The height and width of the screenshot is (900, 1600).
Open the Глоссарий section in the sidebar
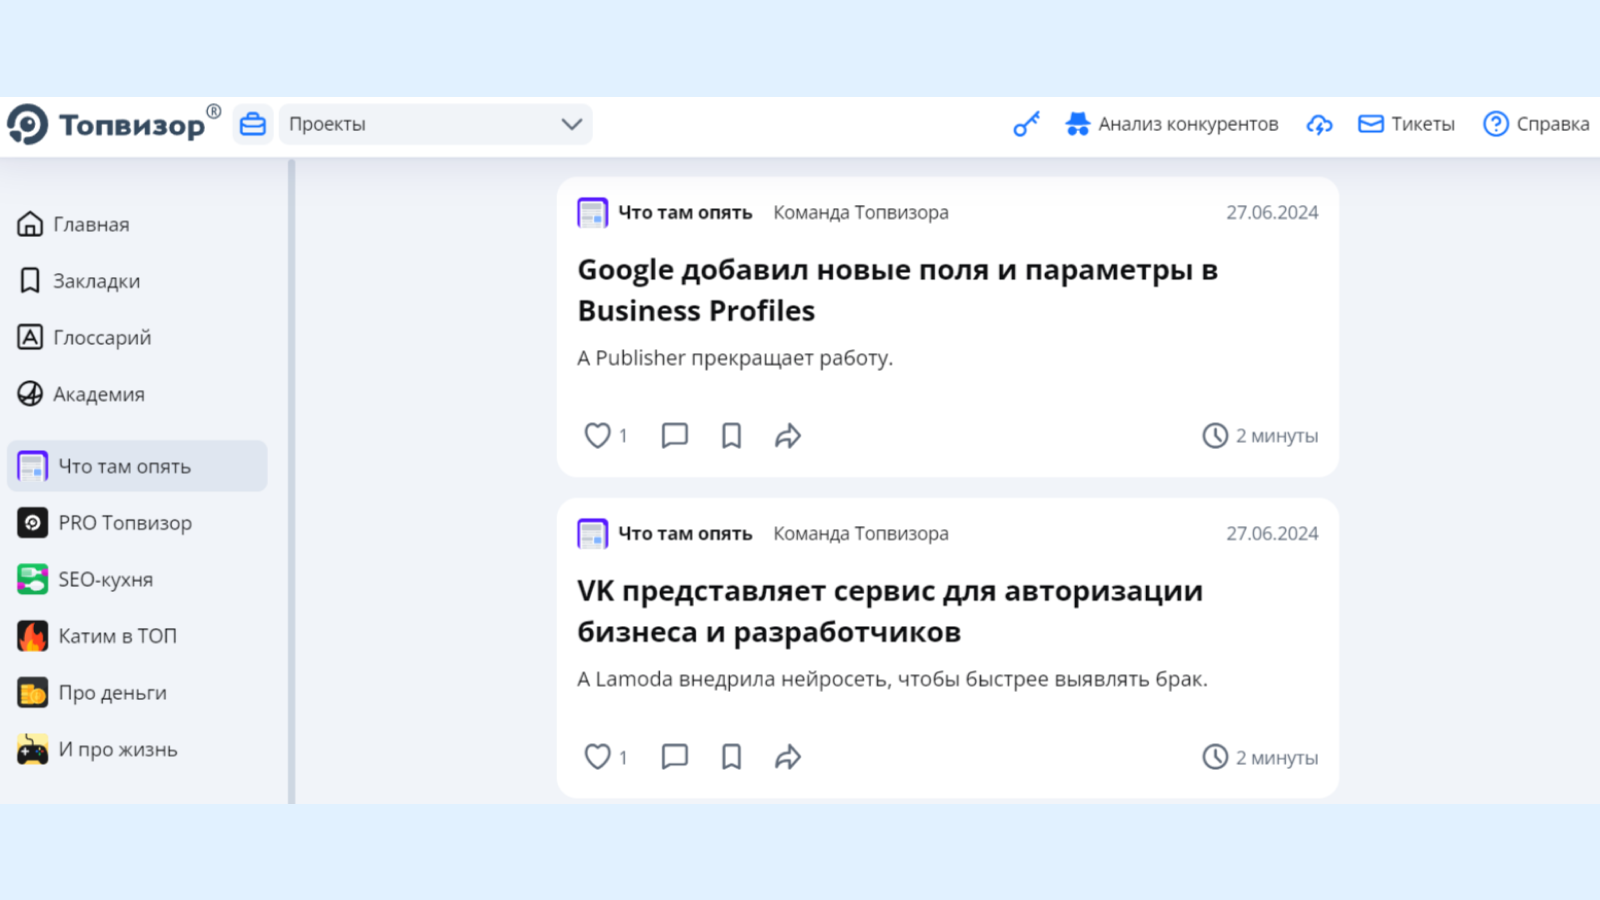pos(102,337)
